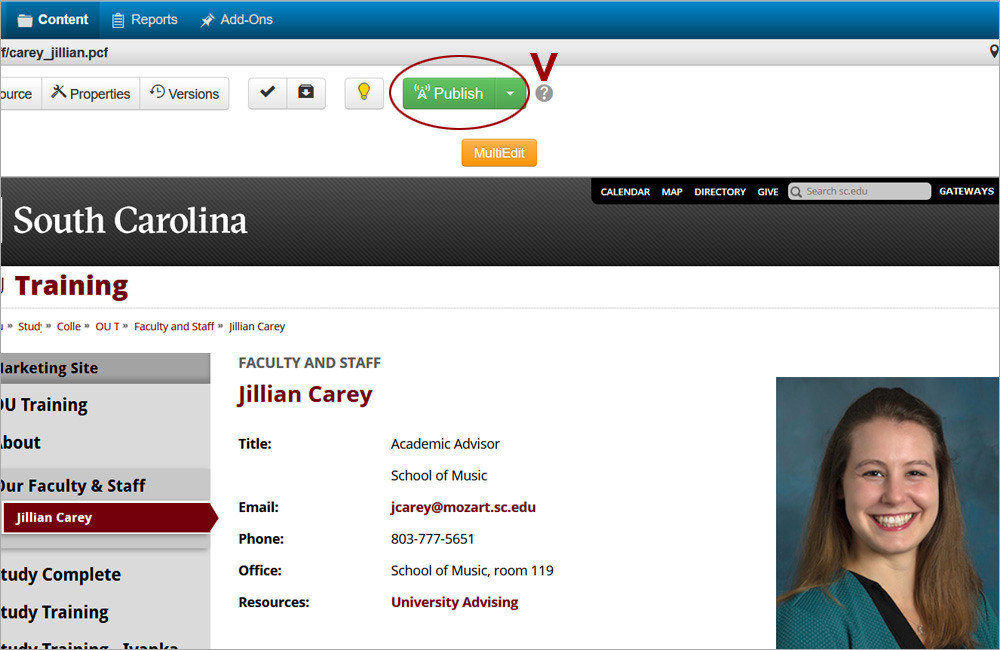This screenshot has width=1000, height=650.
Task: Click the FACULTY AND STAFF section label
Action: click(309, 363)
